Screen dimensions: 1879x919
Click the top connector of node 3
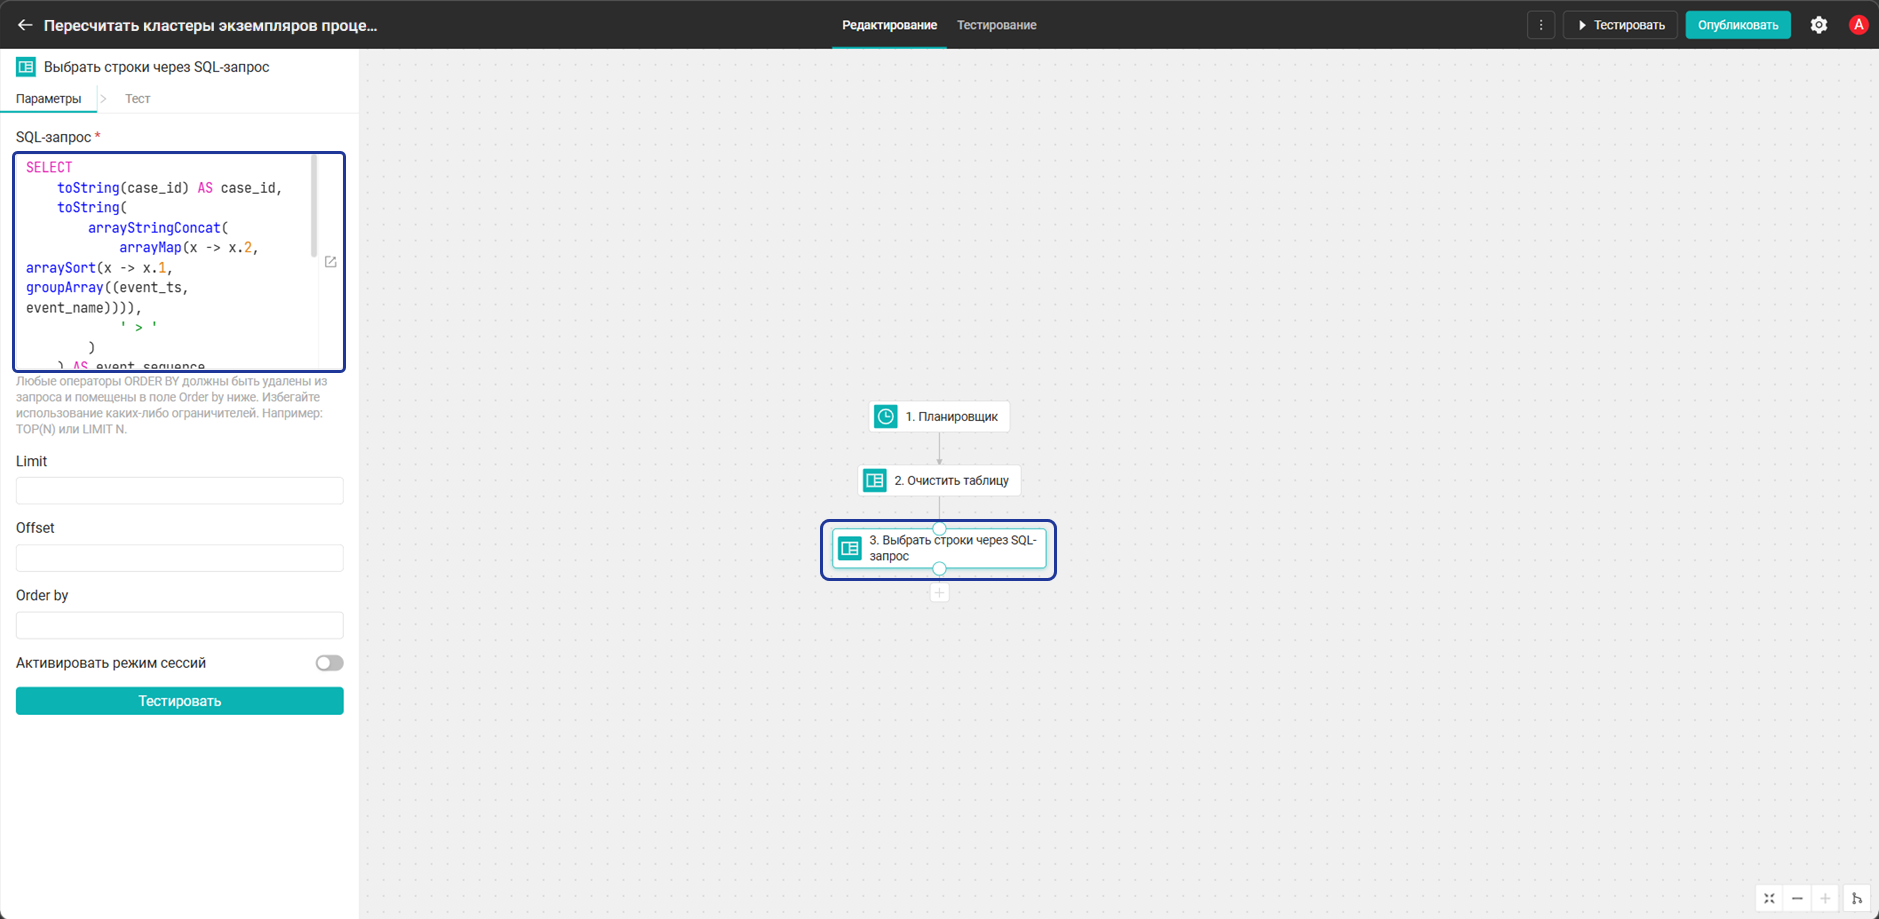(x=939, y=528)
